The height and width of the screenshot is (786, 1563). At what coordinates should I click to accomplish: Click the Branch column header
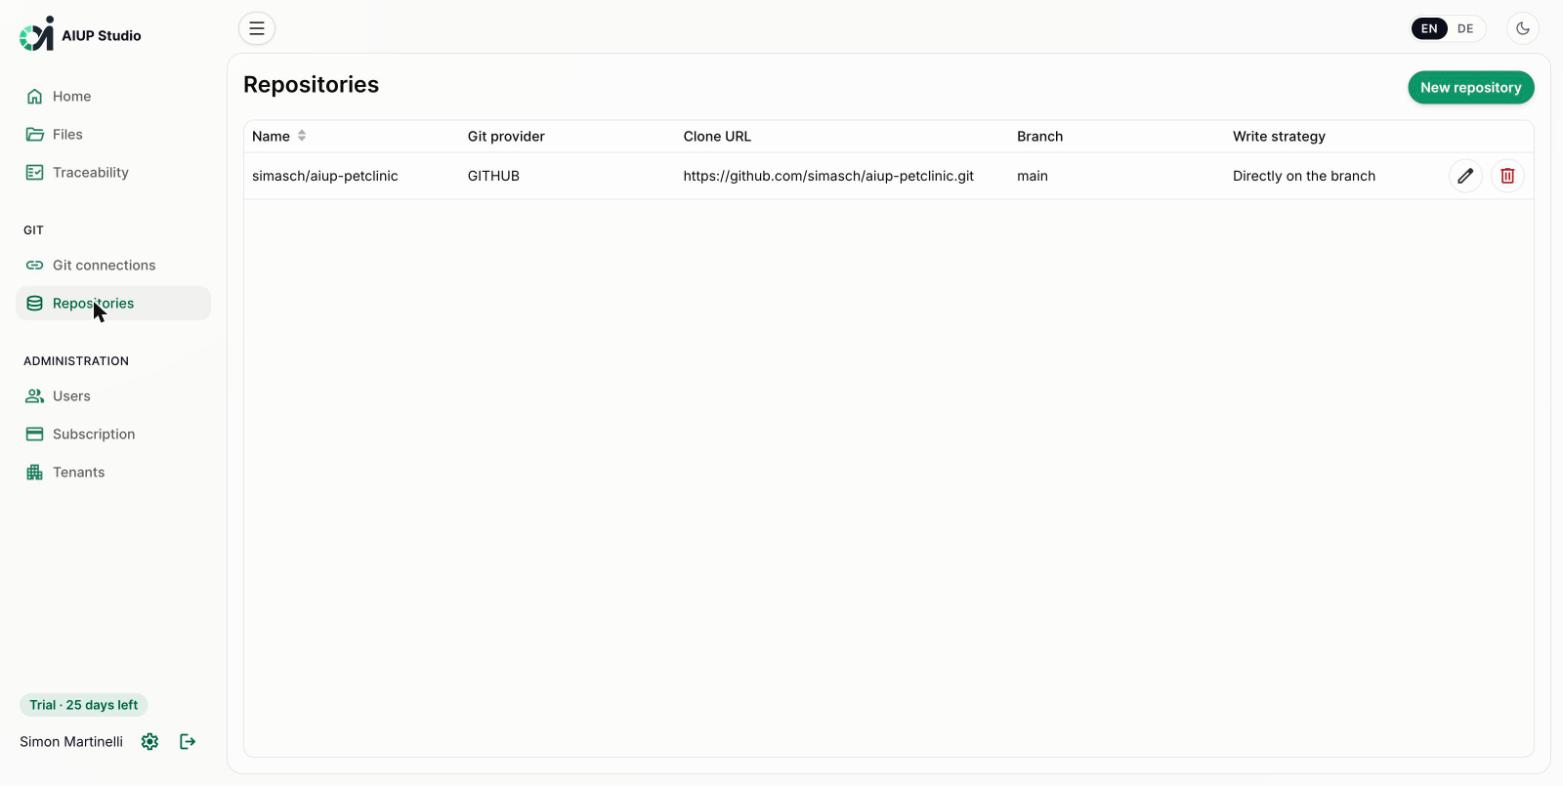pyautogui.click(x=1040, y=136)
